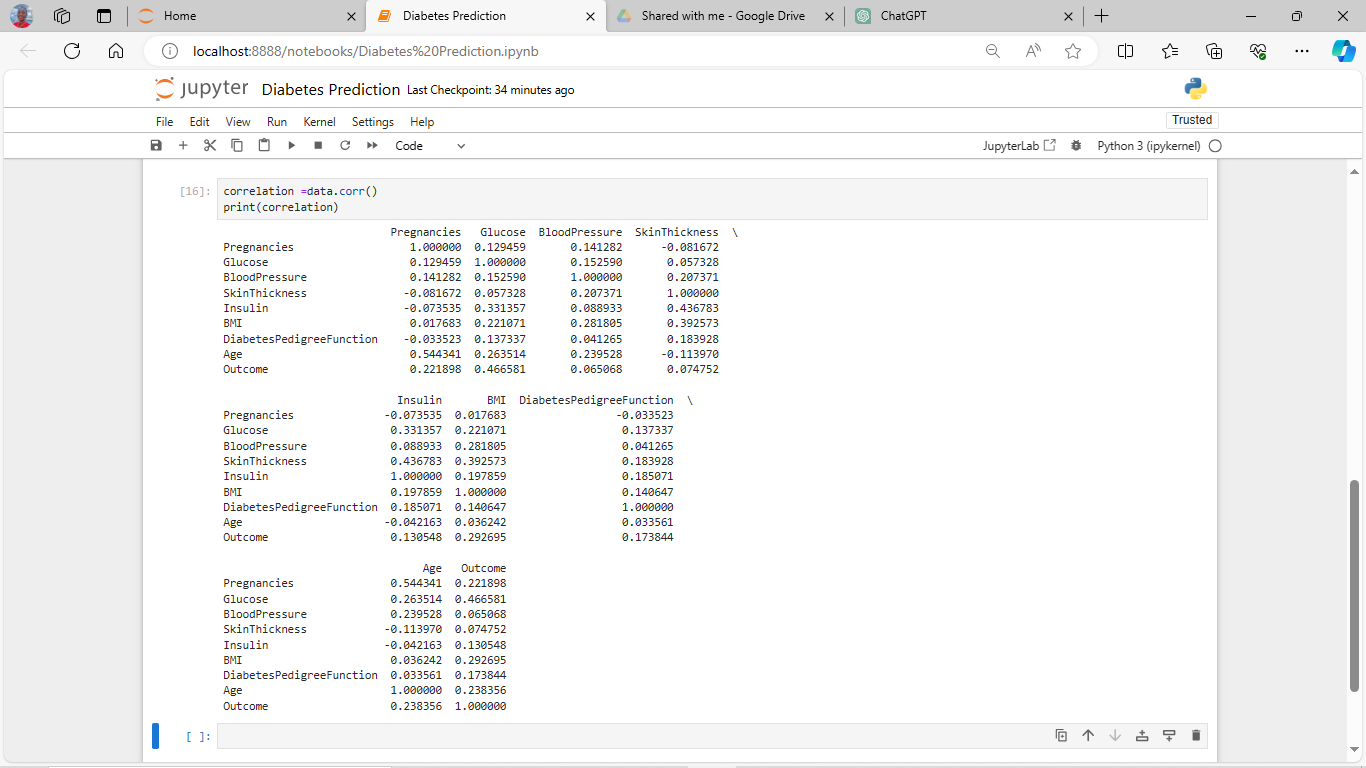The width and height of the screenshot is (1366, 768).
Task: Copy the selected cell from the toolbar
Action: point(237,145)
